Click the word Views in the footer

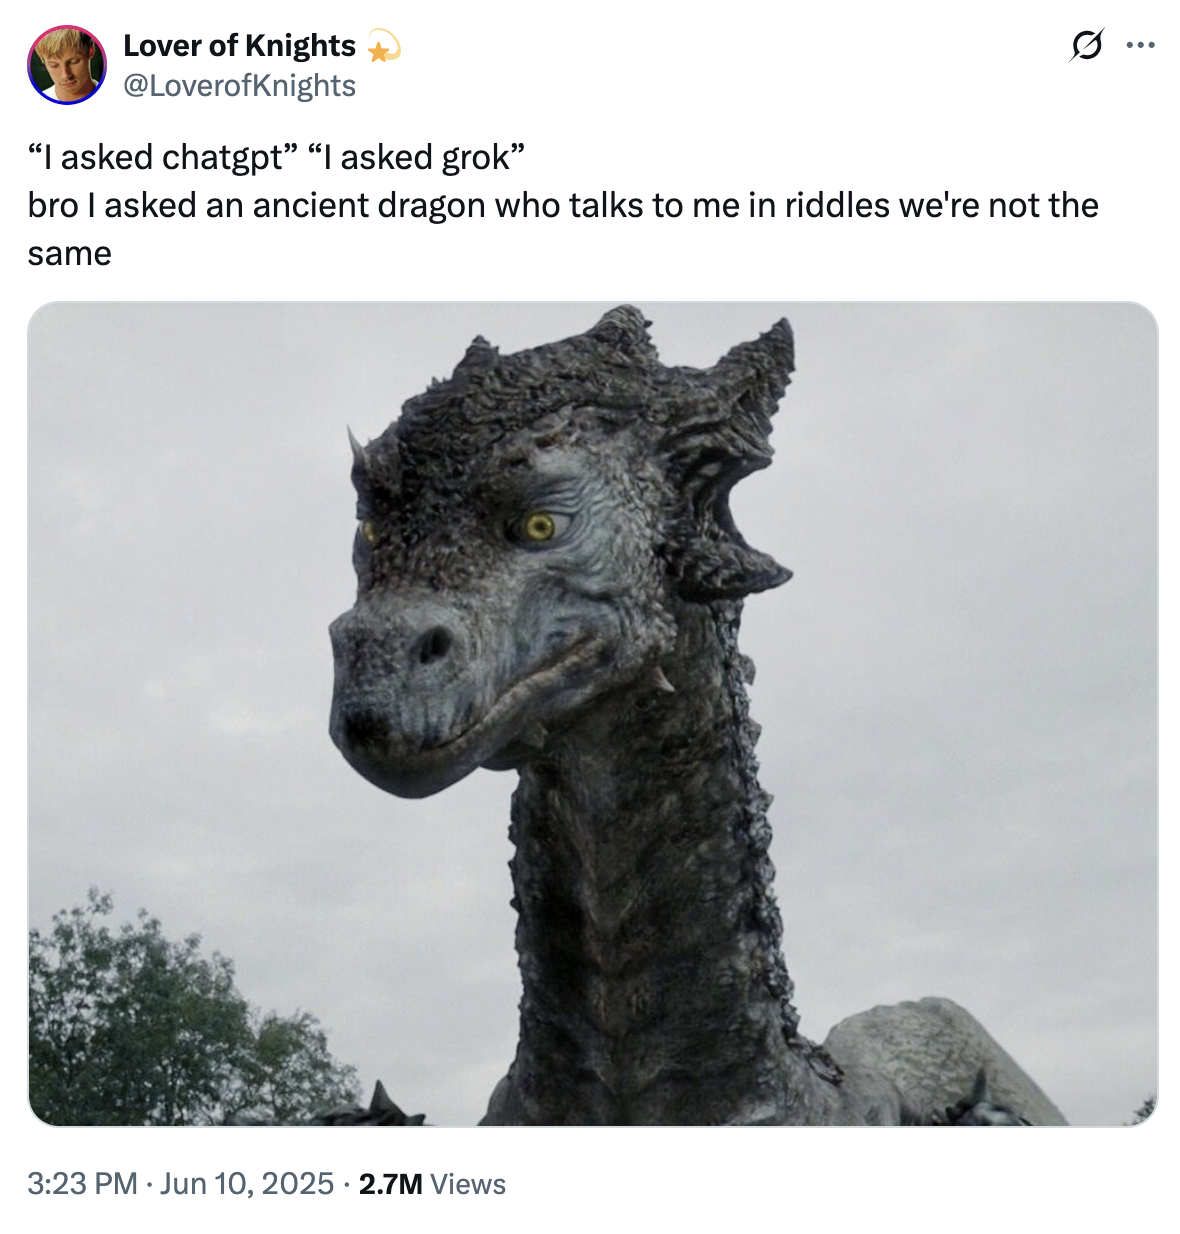point(468,1184)
